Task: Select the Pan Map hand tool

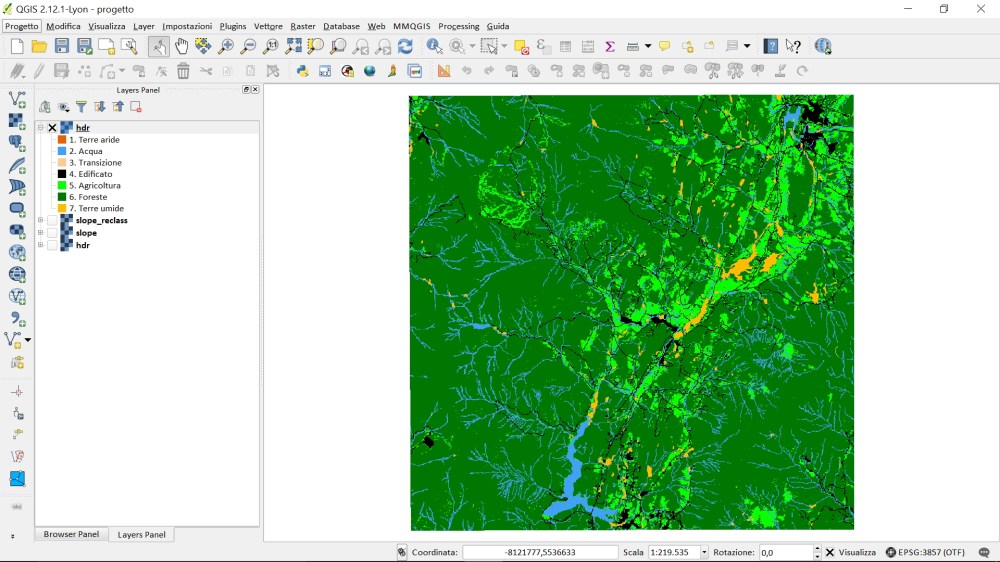Action: coord(181,46)
